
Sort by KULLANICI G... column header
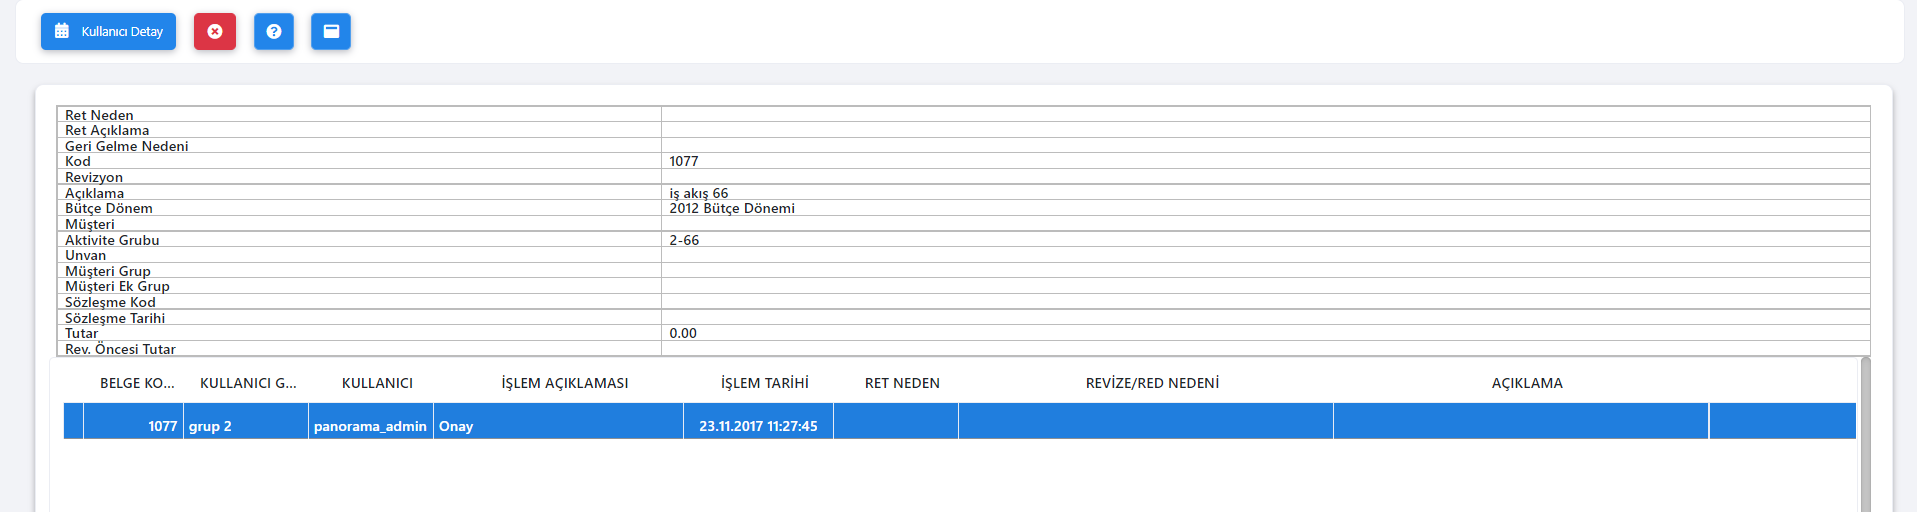(x=248, y=383)
